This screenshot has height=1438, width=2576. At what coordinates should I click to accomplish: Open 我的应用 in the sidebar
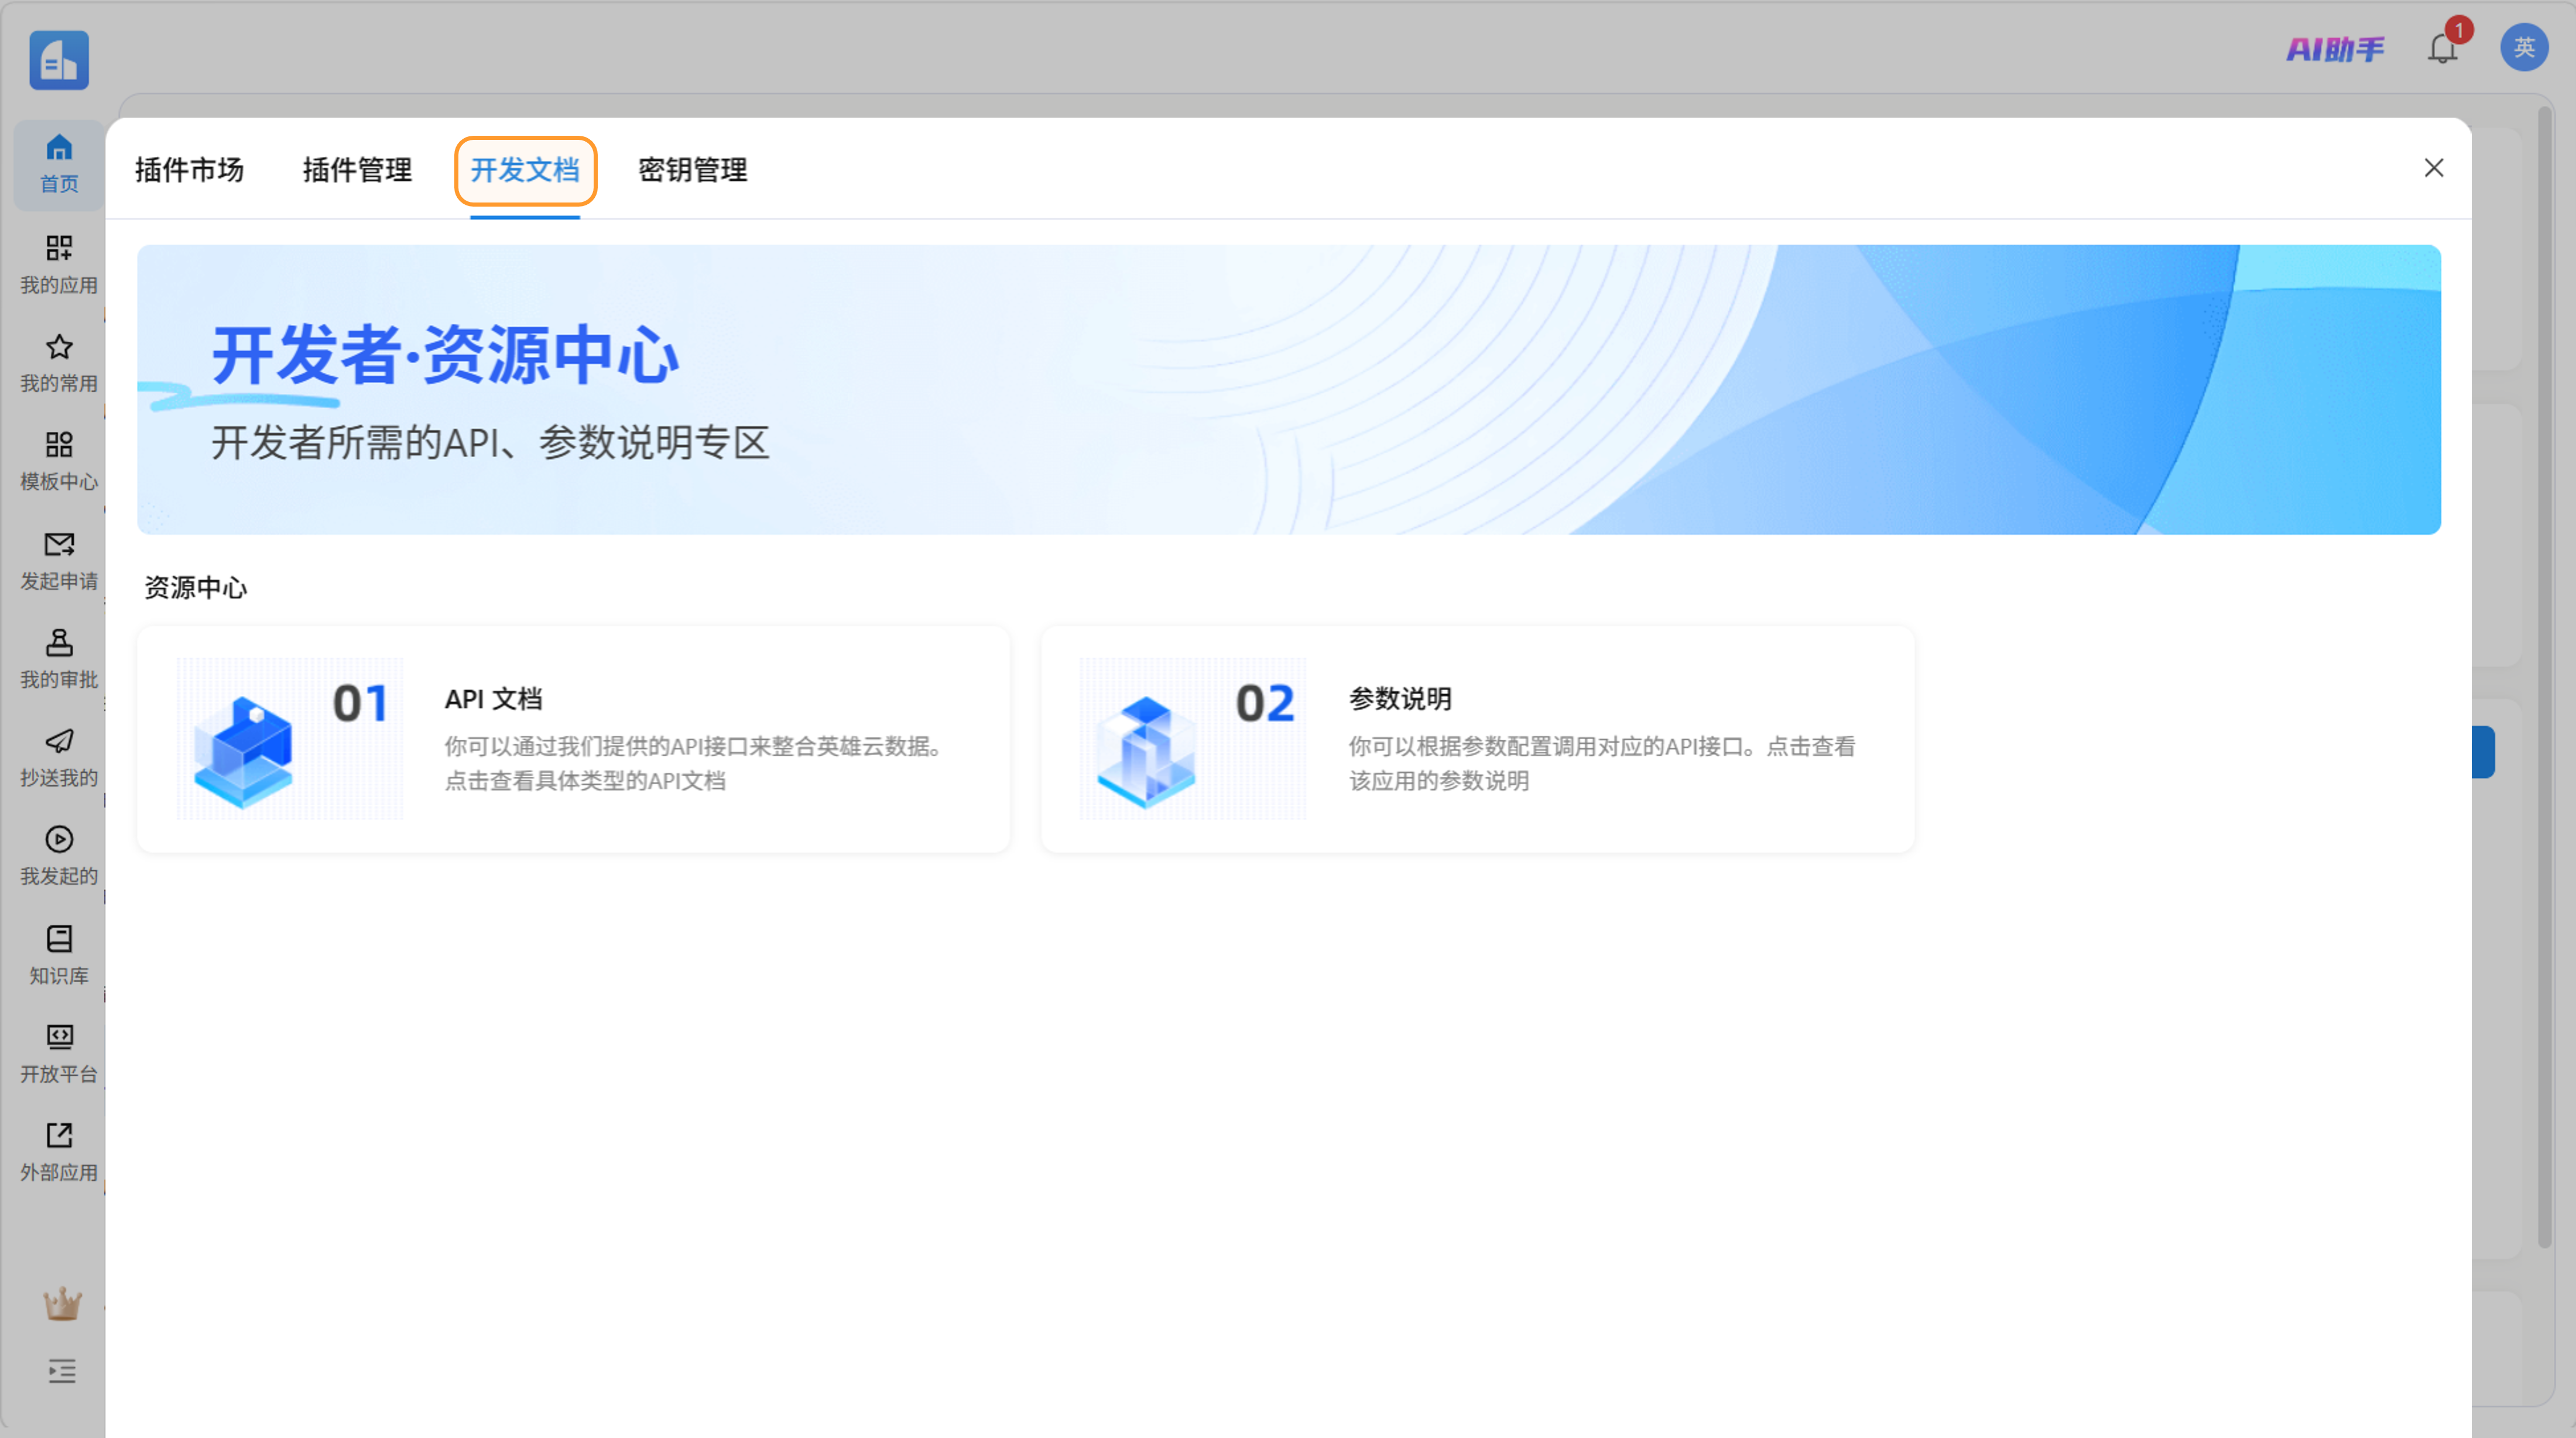(58, 263)
